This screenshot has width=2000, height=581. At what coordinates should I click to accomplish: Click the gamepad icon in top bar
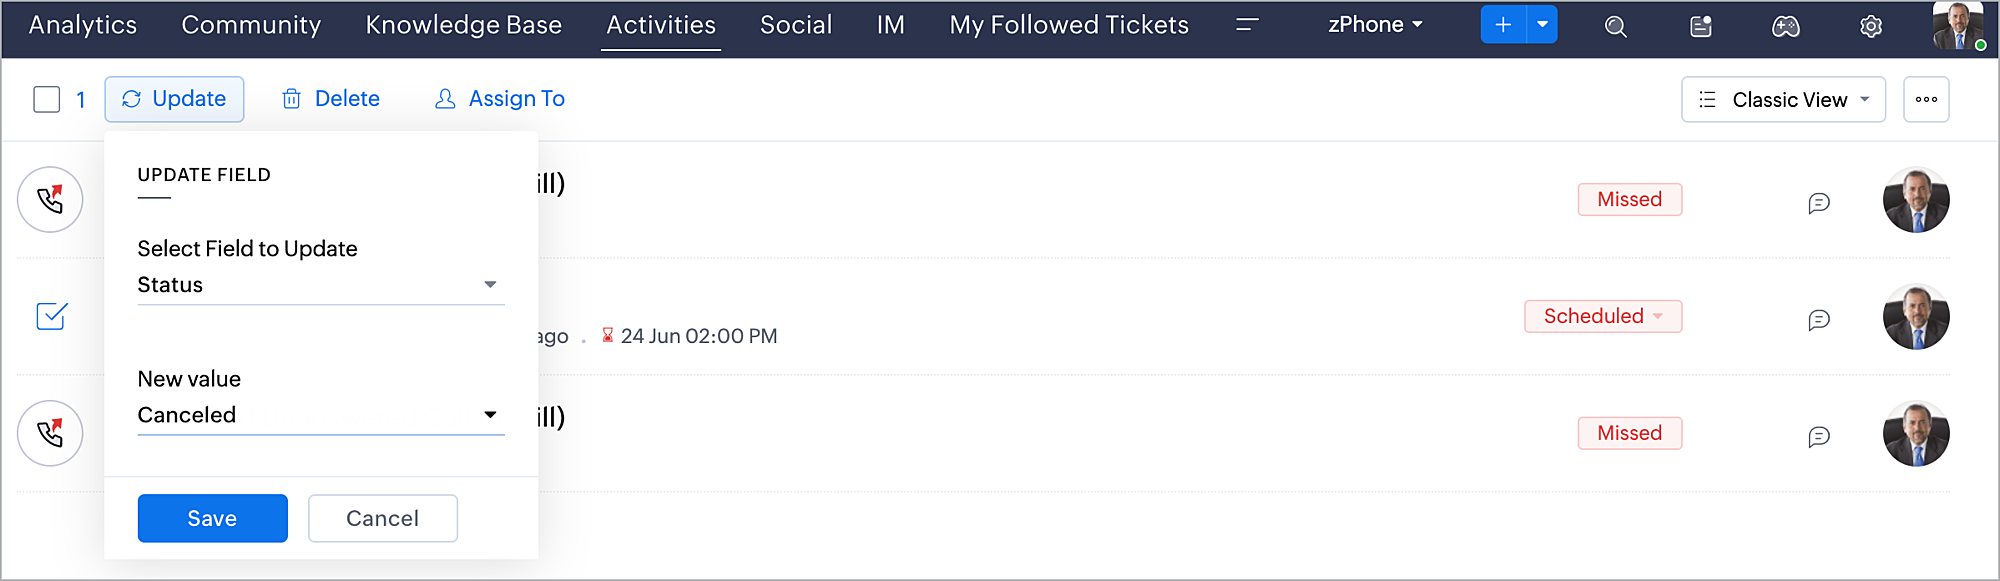1785,26
